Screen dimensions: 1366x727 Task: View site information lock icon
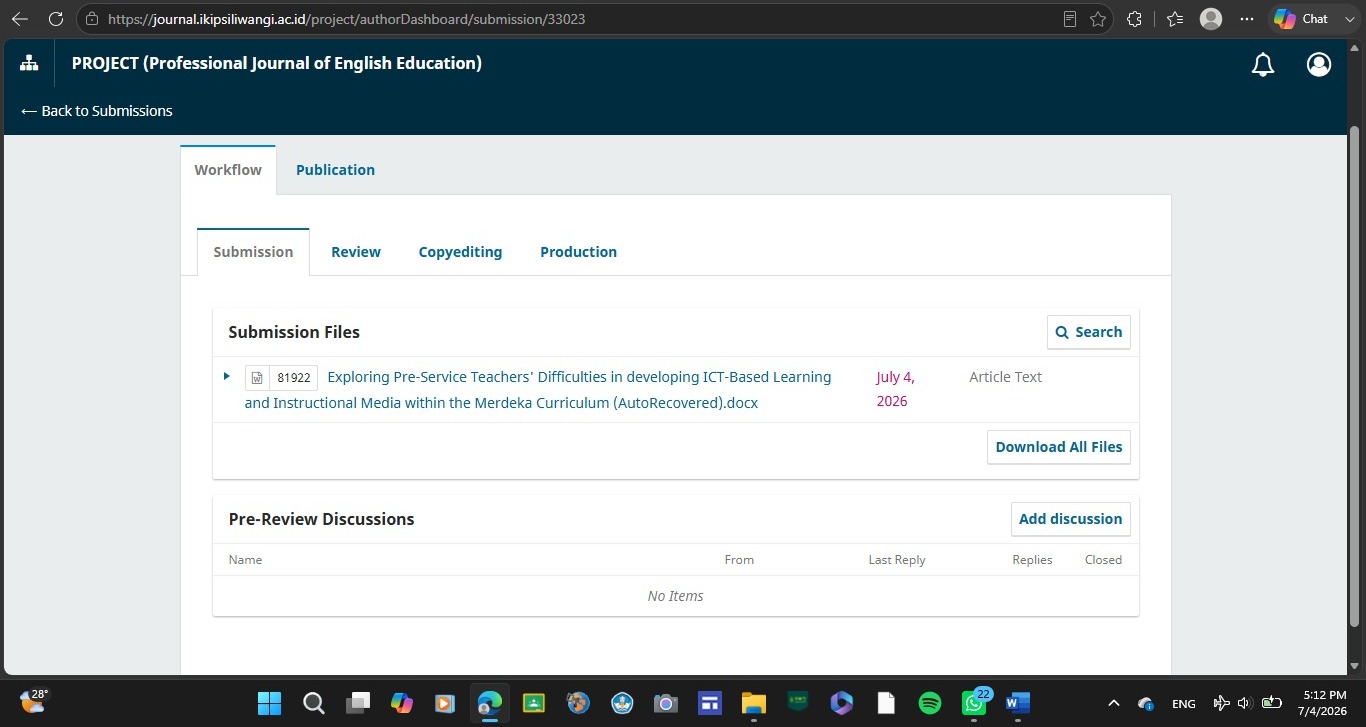click(x=93, y=19)
